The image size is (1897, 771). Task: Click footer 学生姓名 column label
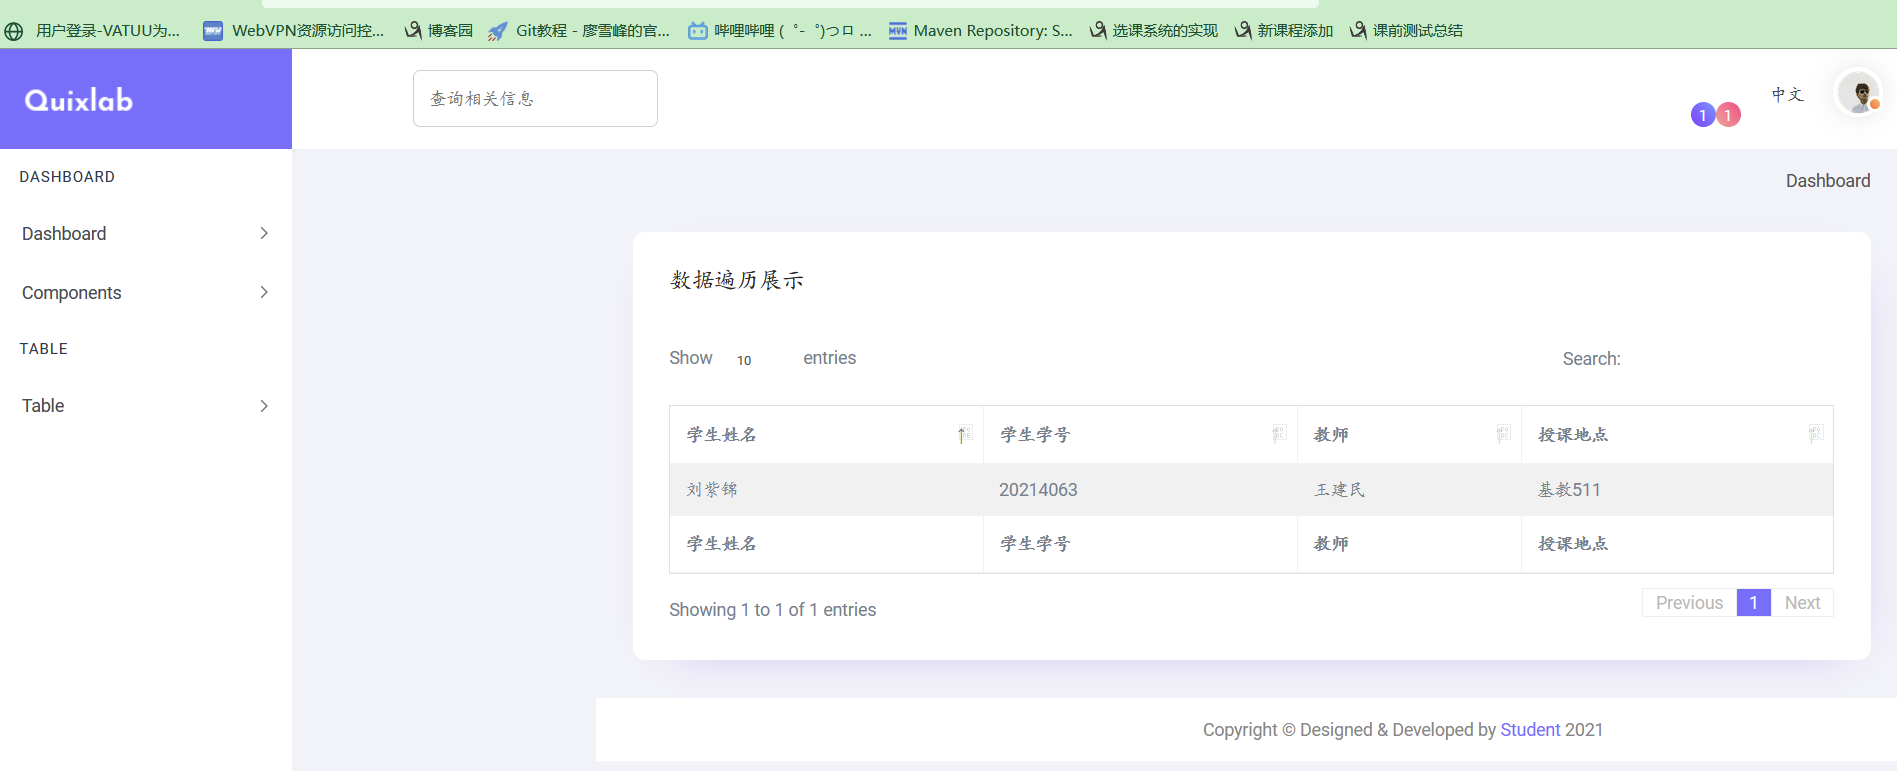721,544
